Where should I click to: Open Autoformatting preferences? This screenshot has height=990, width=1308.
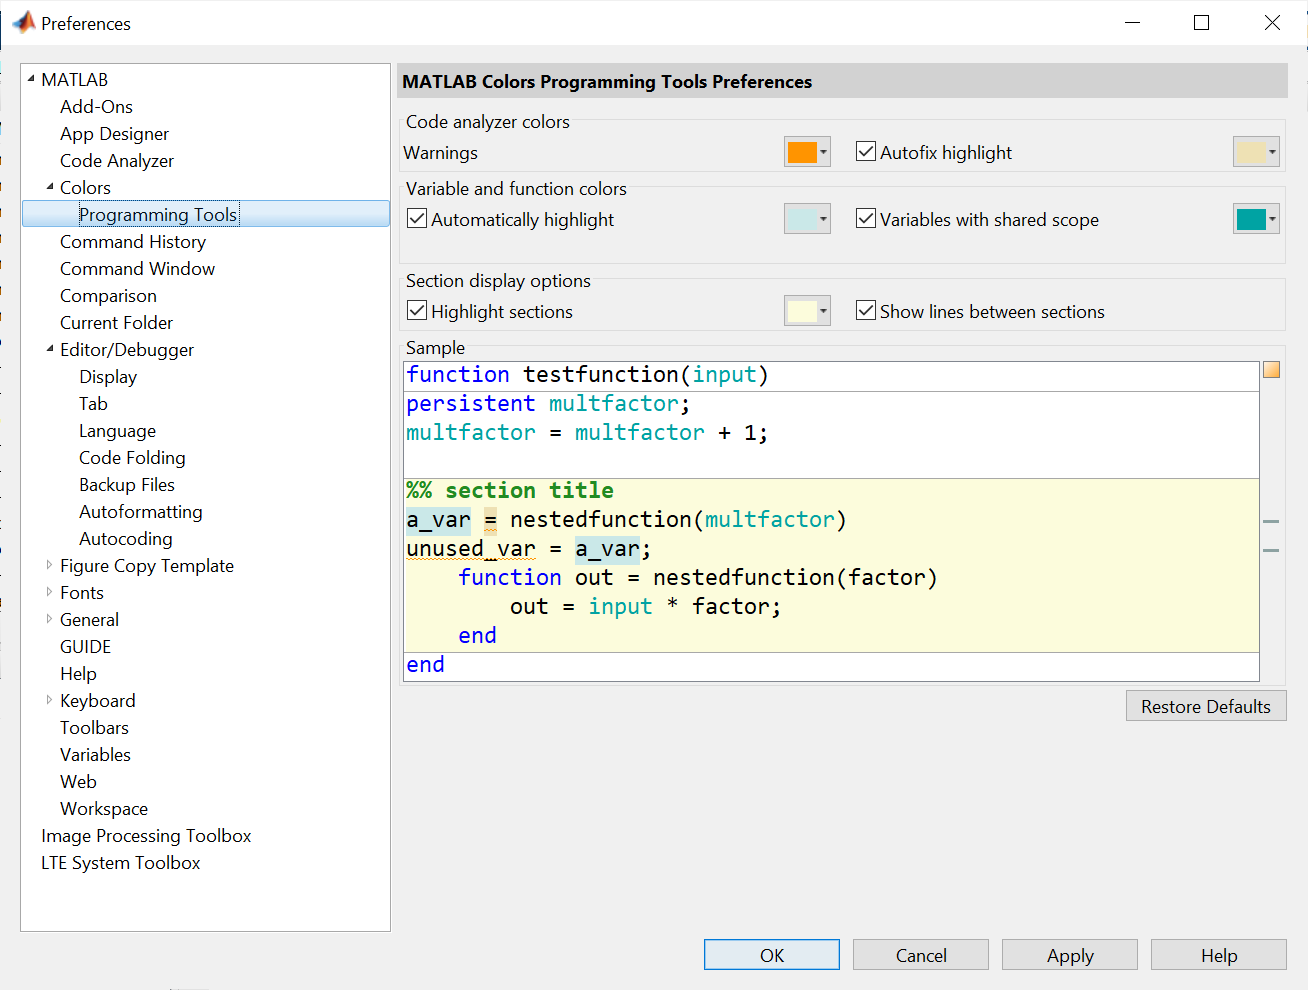tap(141, 511)
